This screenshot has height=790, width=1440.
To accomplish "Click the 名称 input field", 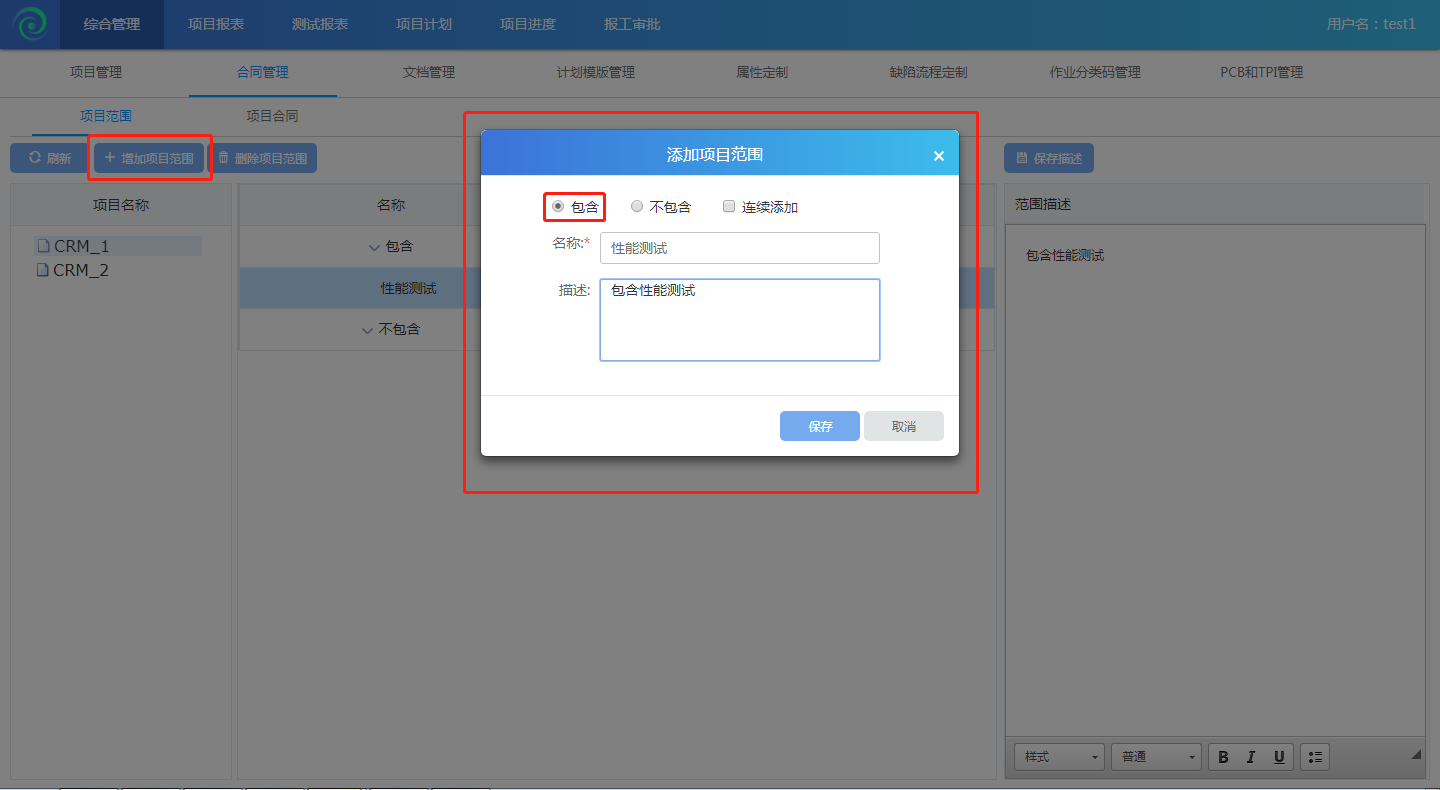I will pos(739,248).
